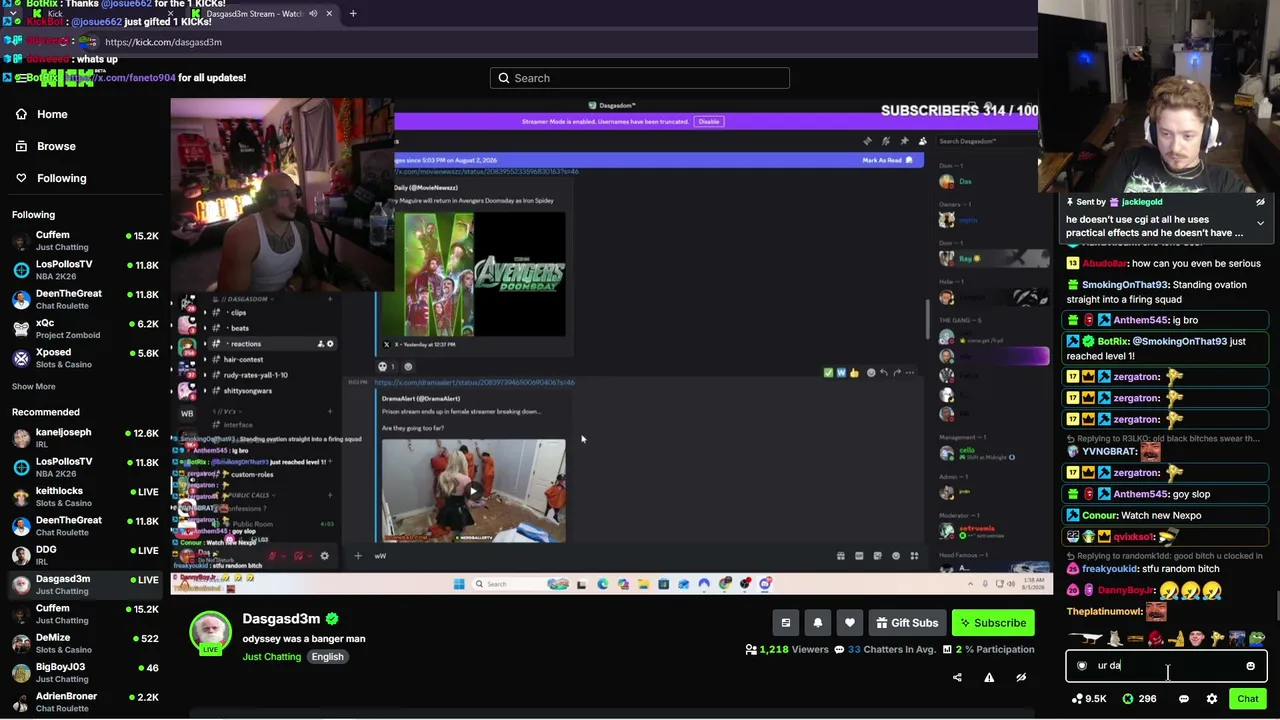Click the 296 KICKs balance icon

coord(1128,699)
